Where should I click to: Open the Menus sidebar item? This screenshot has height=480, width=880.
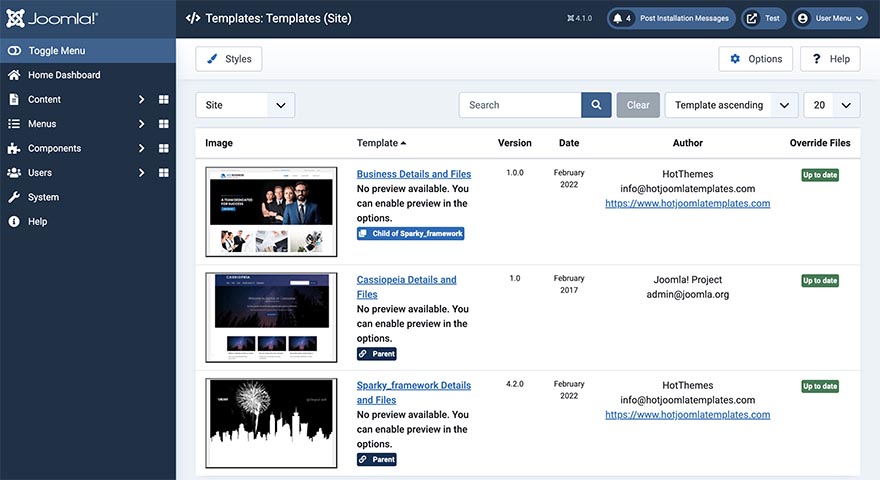42,124
